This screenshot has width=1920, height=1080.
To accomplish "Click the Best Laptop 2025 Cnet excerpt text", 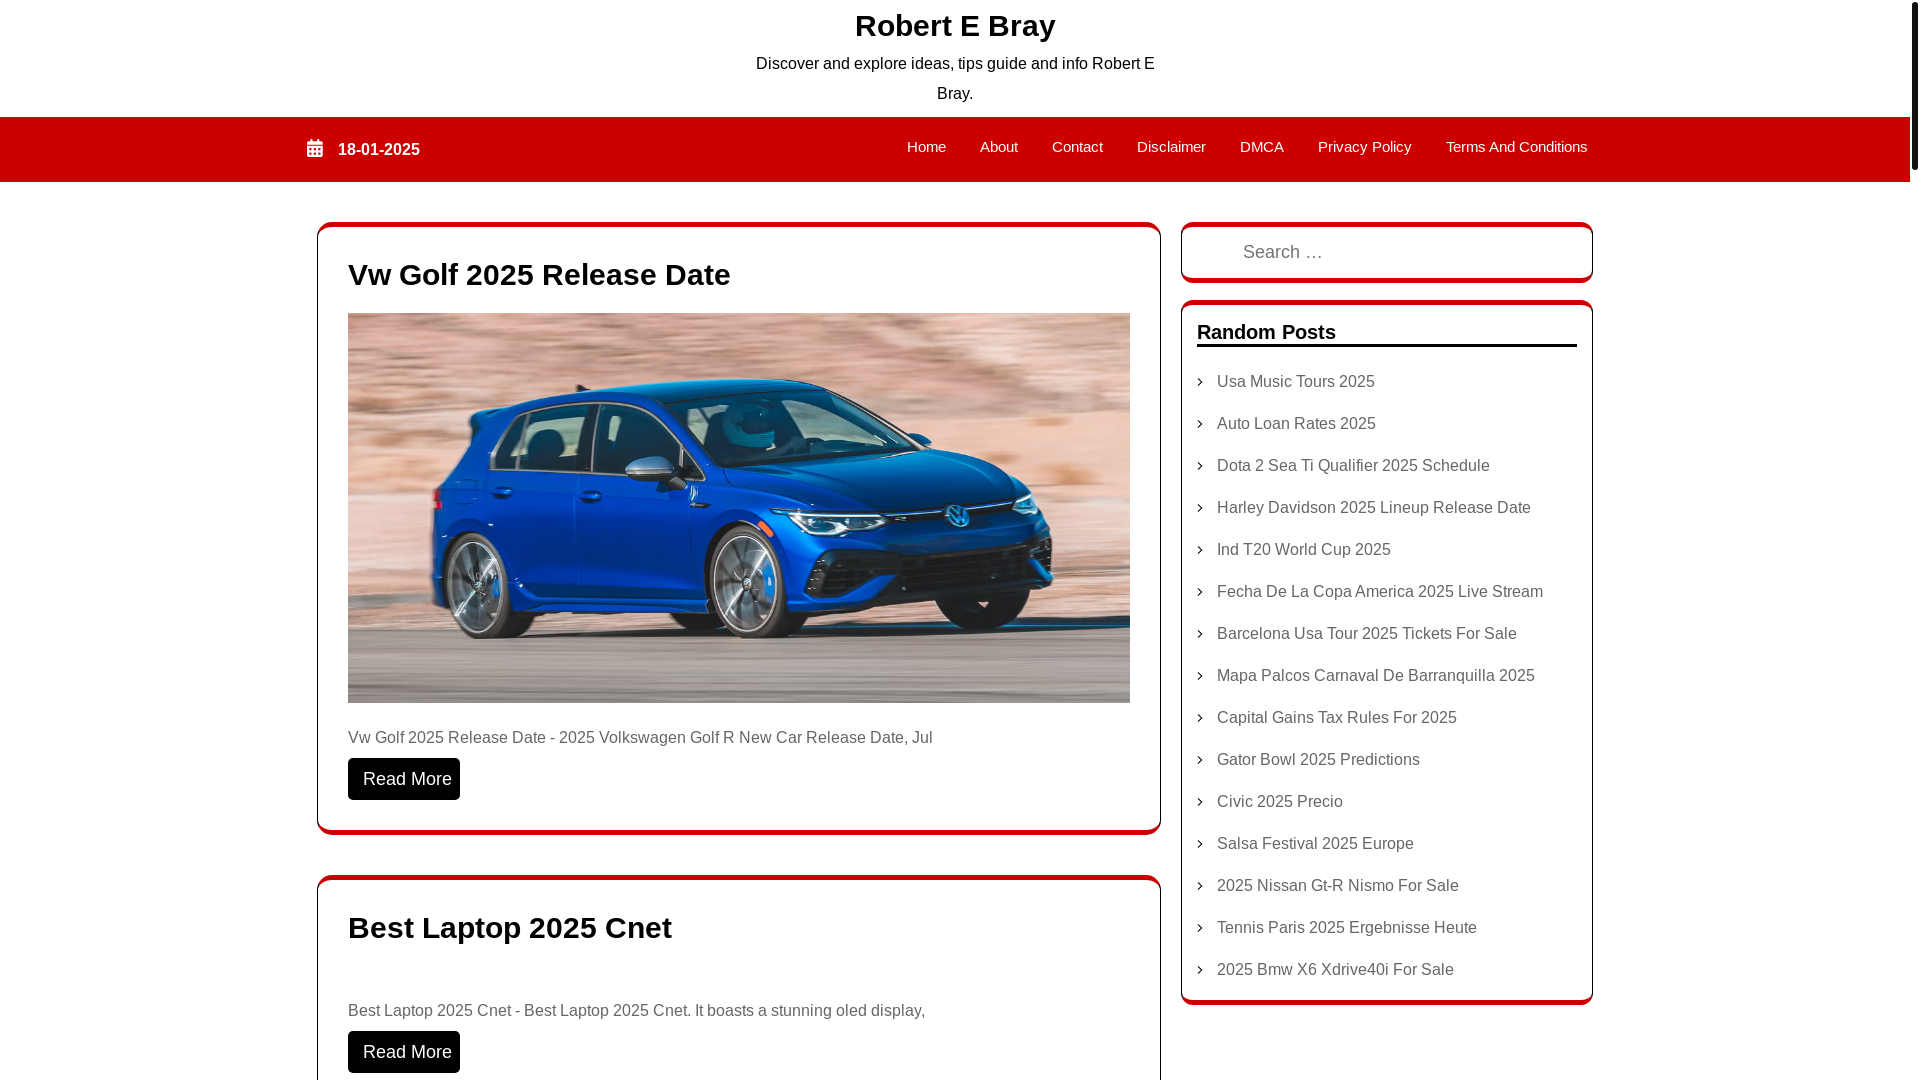I will (x=636, y=1011).
